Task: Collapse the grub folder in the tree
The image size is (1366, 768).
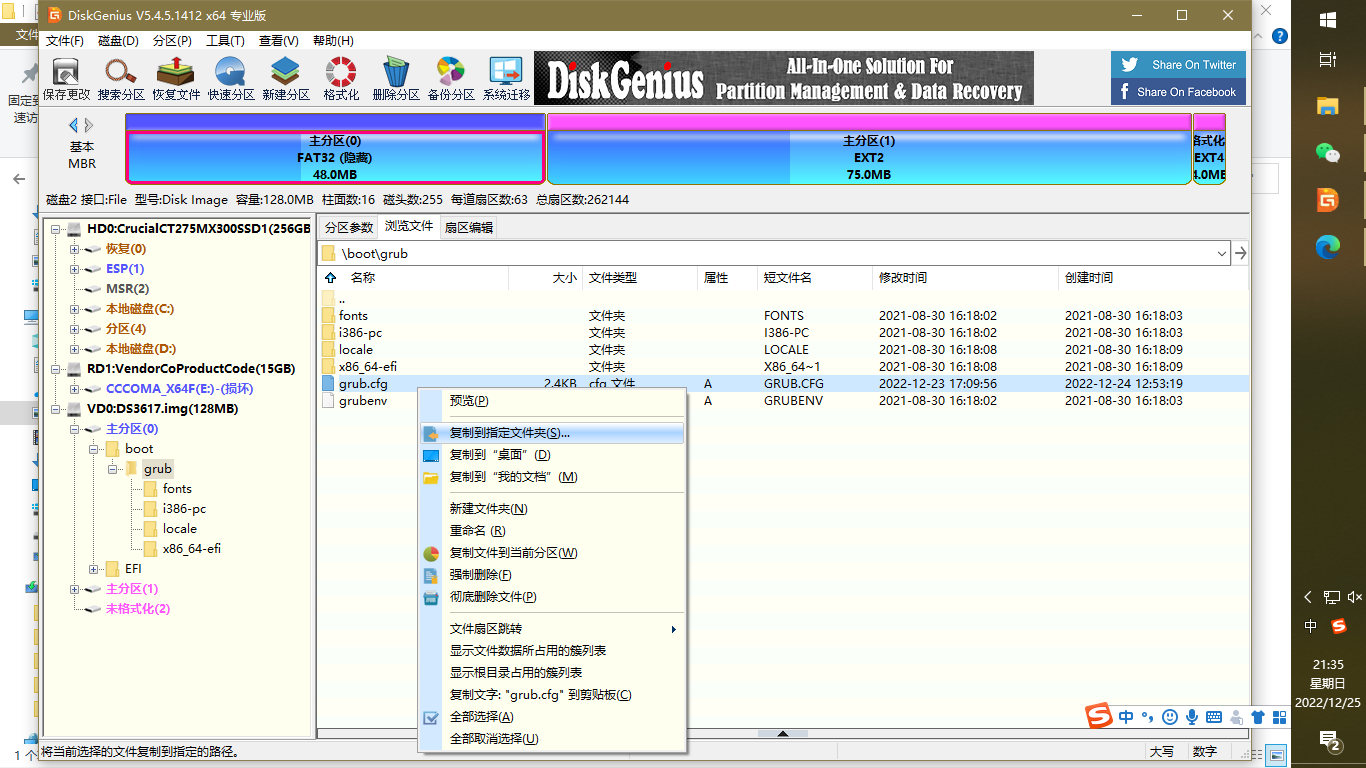Action: pyautogui.click(x=113, y=468)
